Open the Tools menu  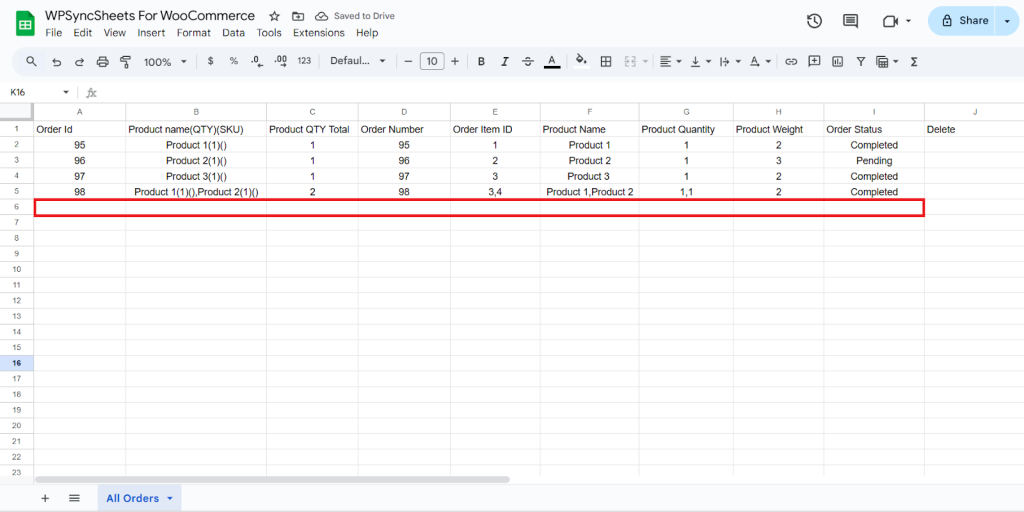coord(269,33)
